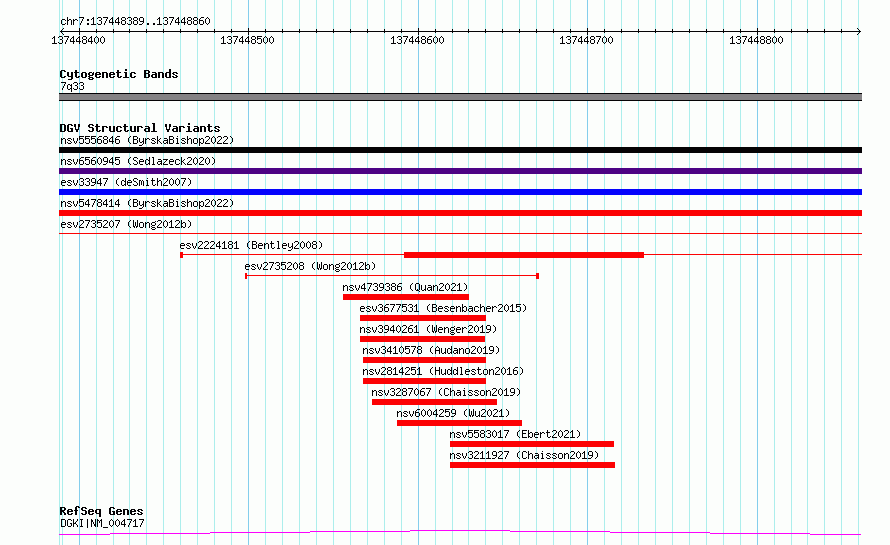The width and height of the screenshot is (890, 545).
Task: Click ruler position 137448800
Action: coord(756,40)
